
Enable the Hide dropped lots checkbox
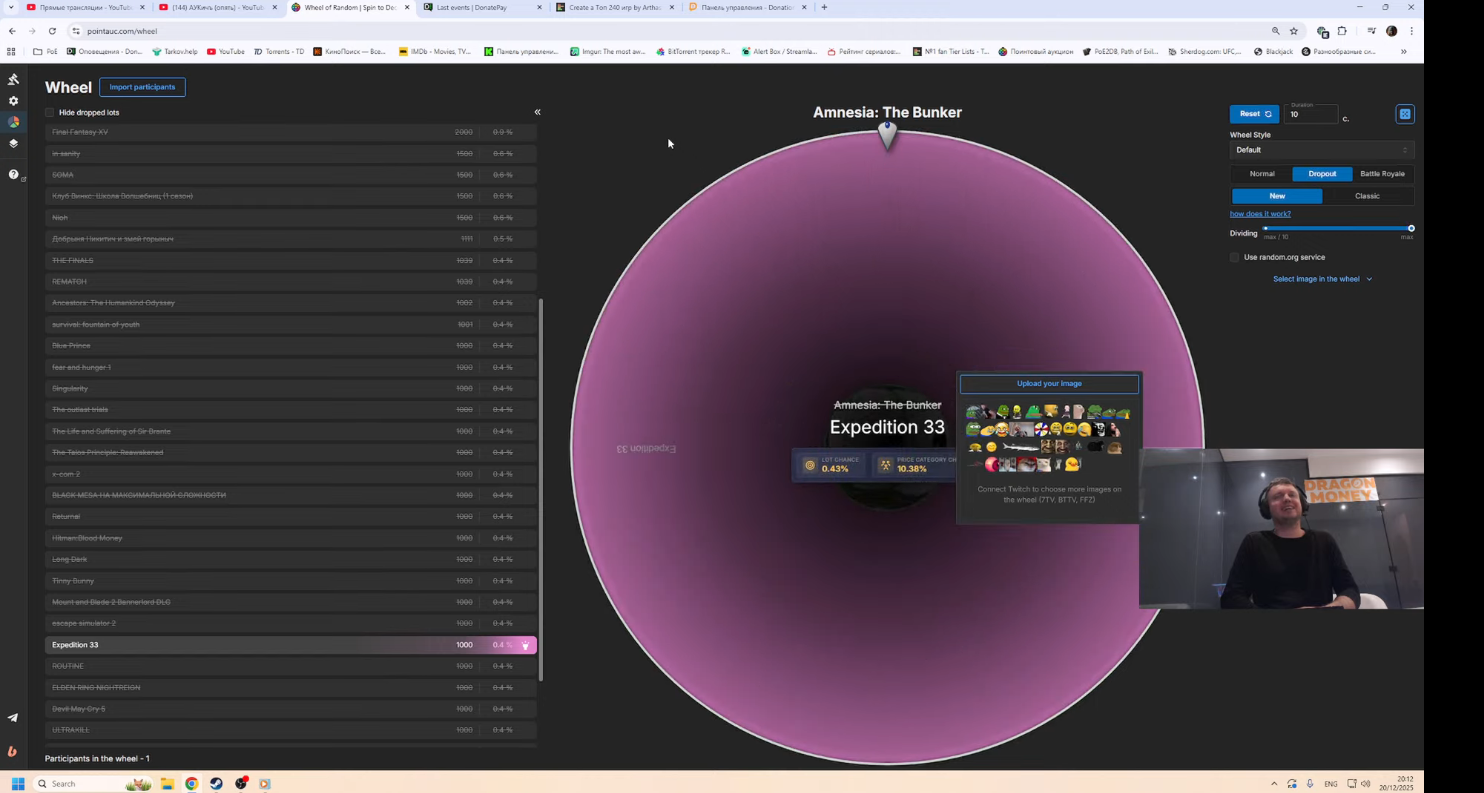point(50,113)
